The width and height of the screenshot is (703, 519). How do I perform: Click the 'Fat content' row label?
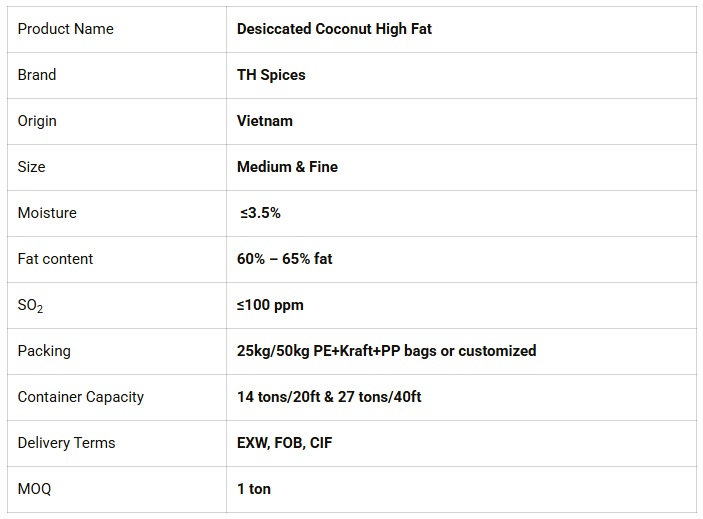pos(55,259)
